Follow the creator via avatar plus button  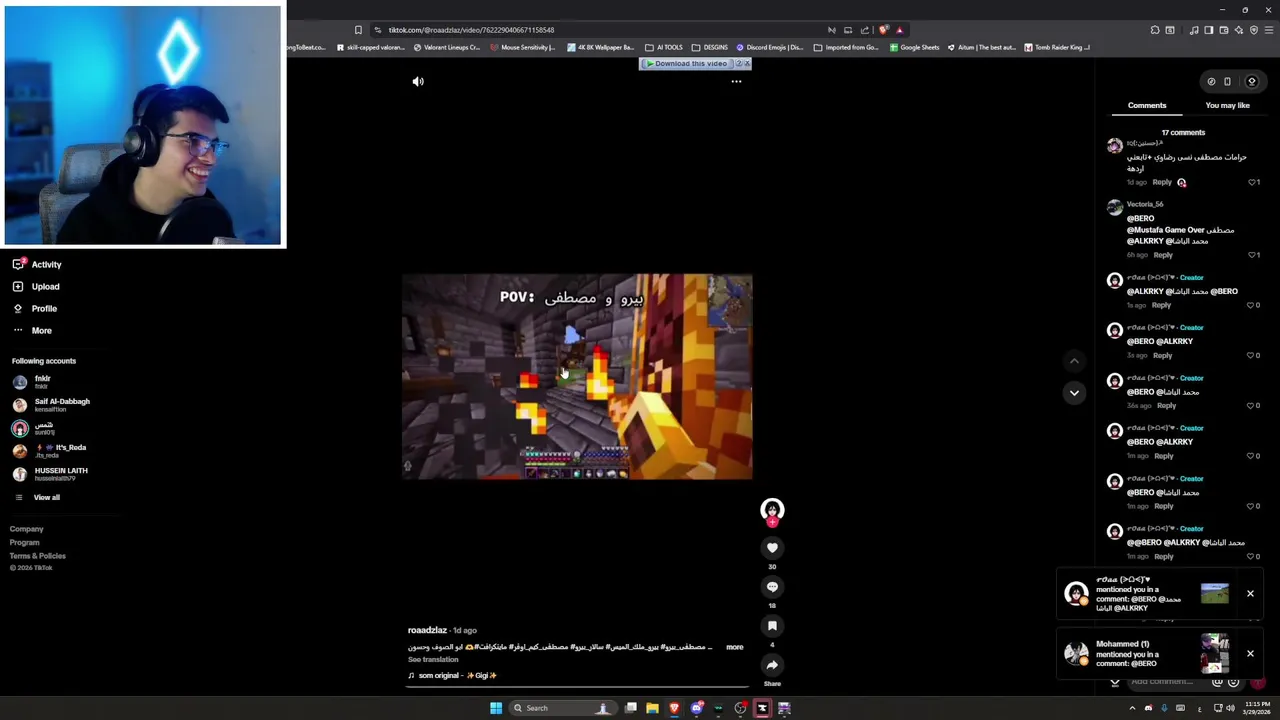(772, 522)
